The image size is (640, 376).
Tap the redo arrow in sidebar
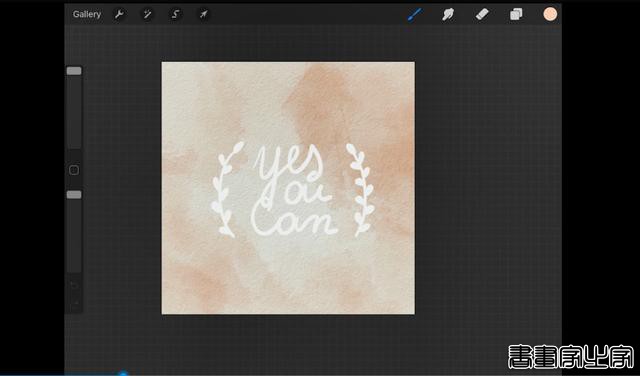75,303
